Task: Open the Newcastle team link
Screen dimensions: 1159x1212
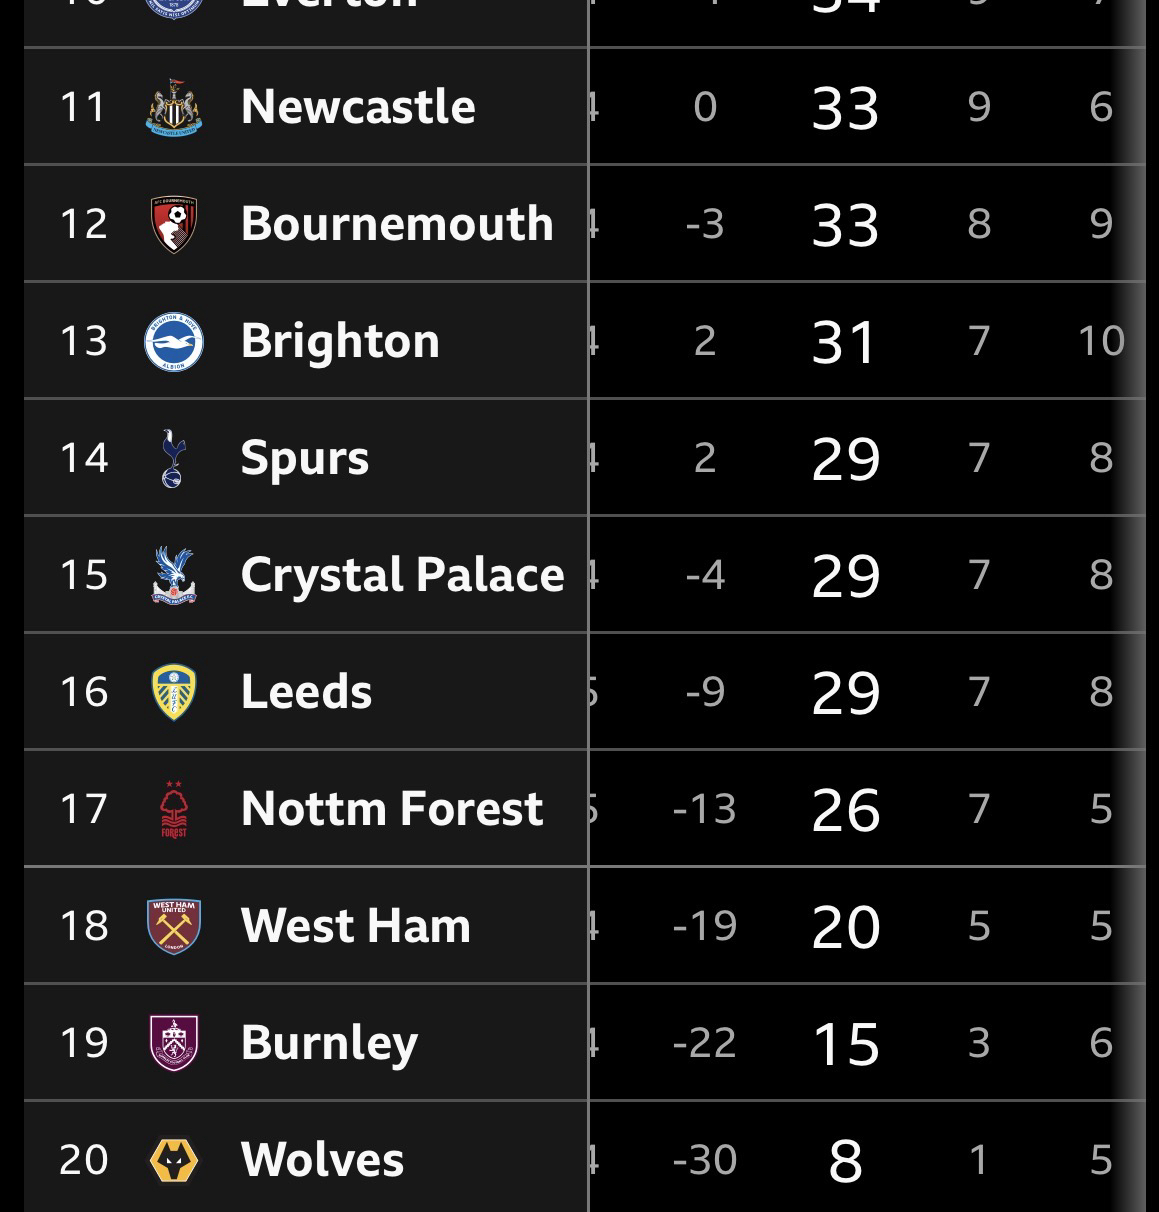Action: 358,107
